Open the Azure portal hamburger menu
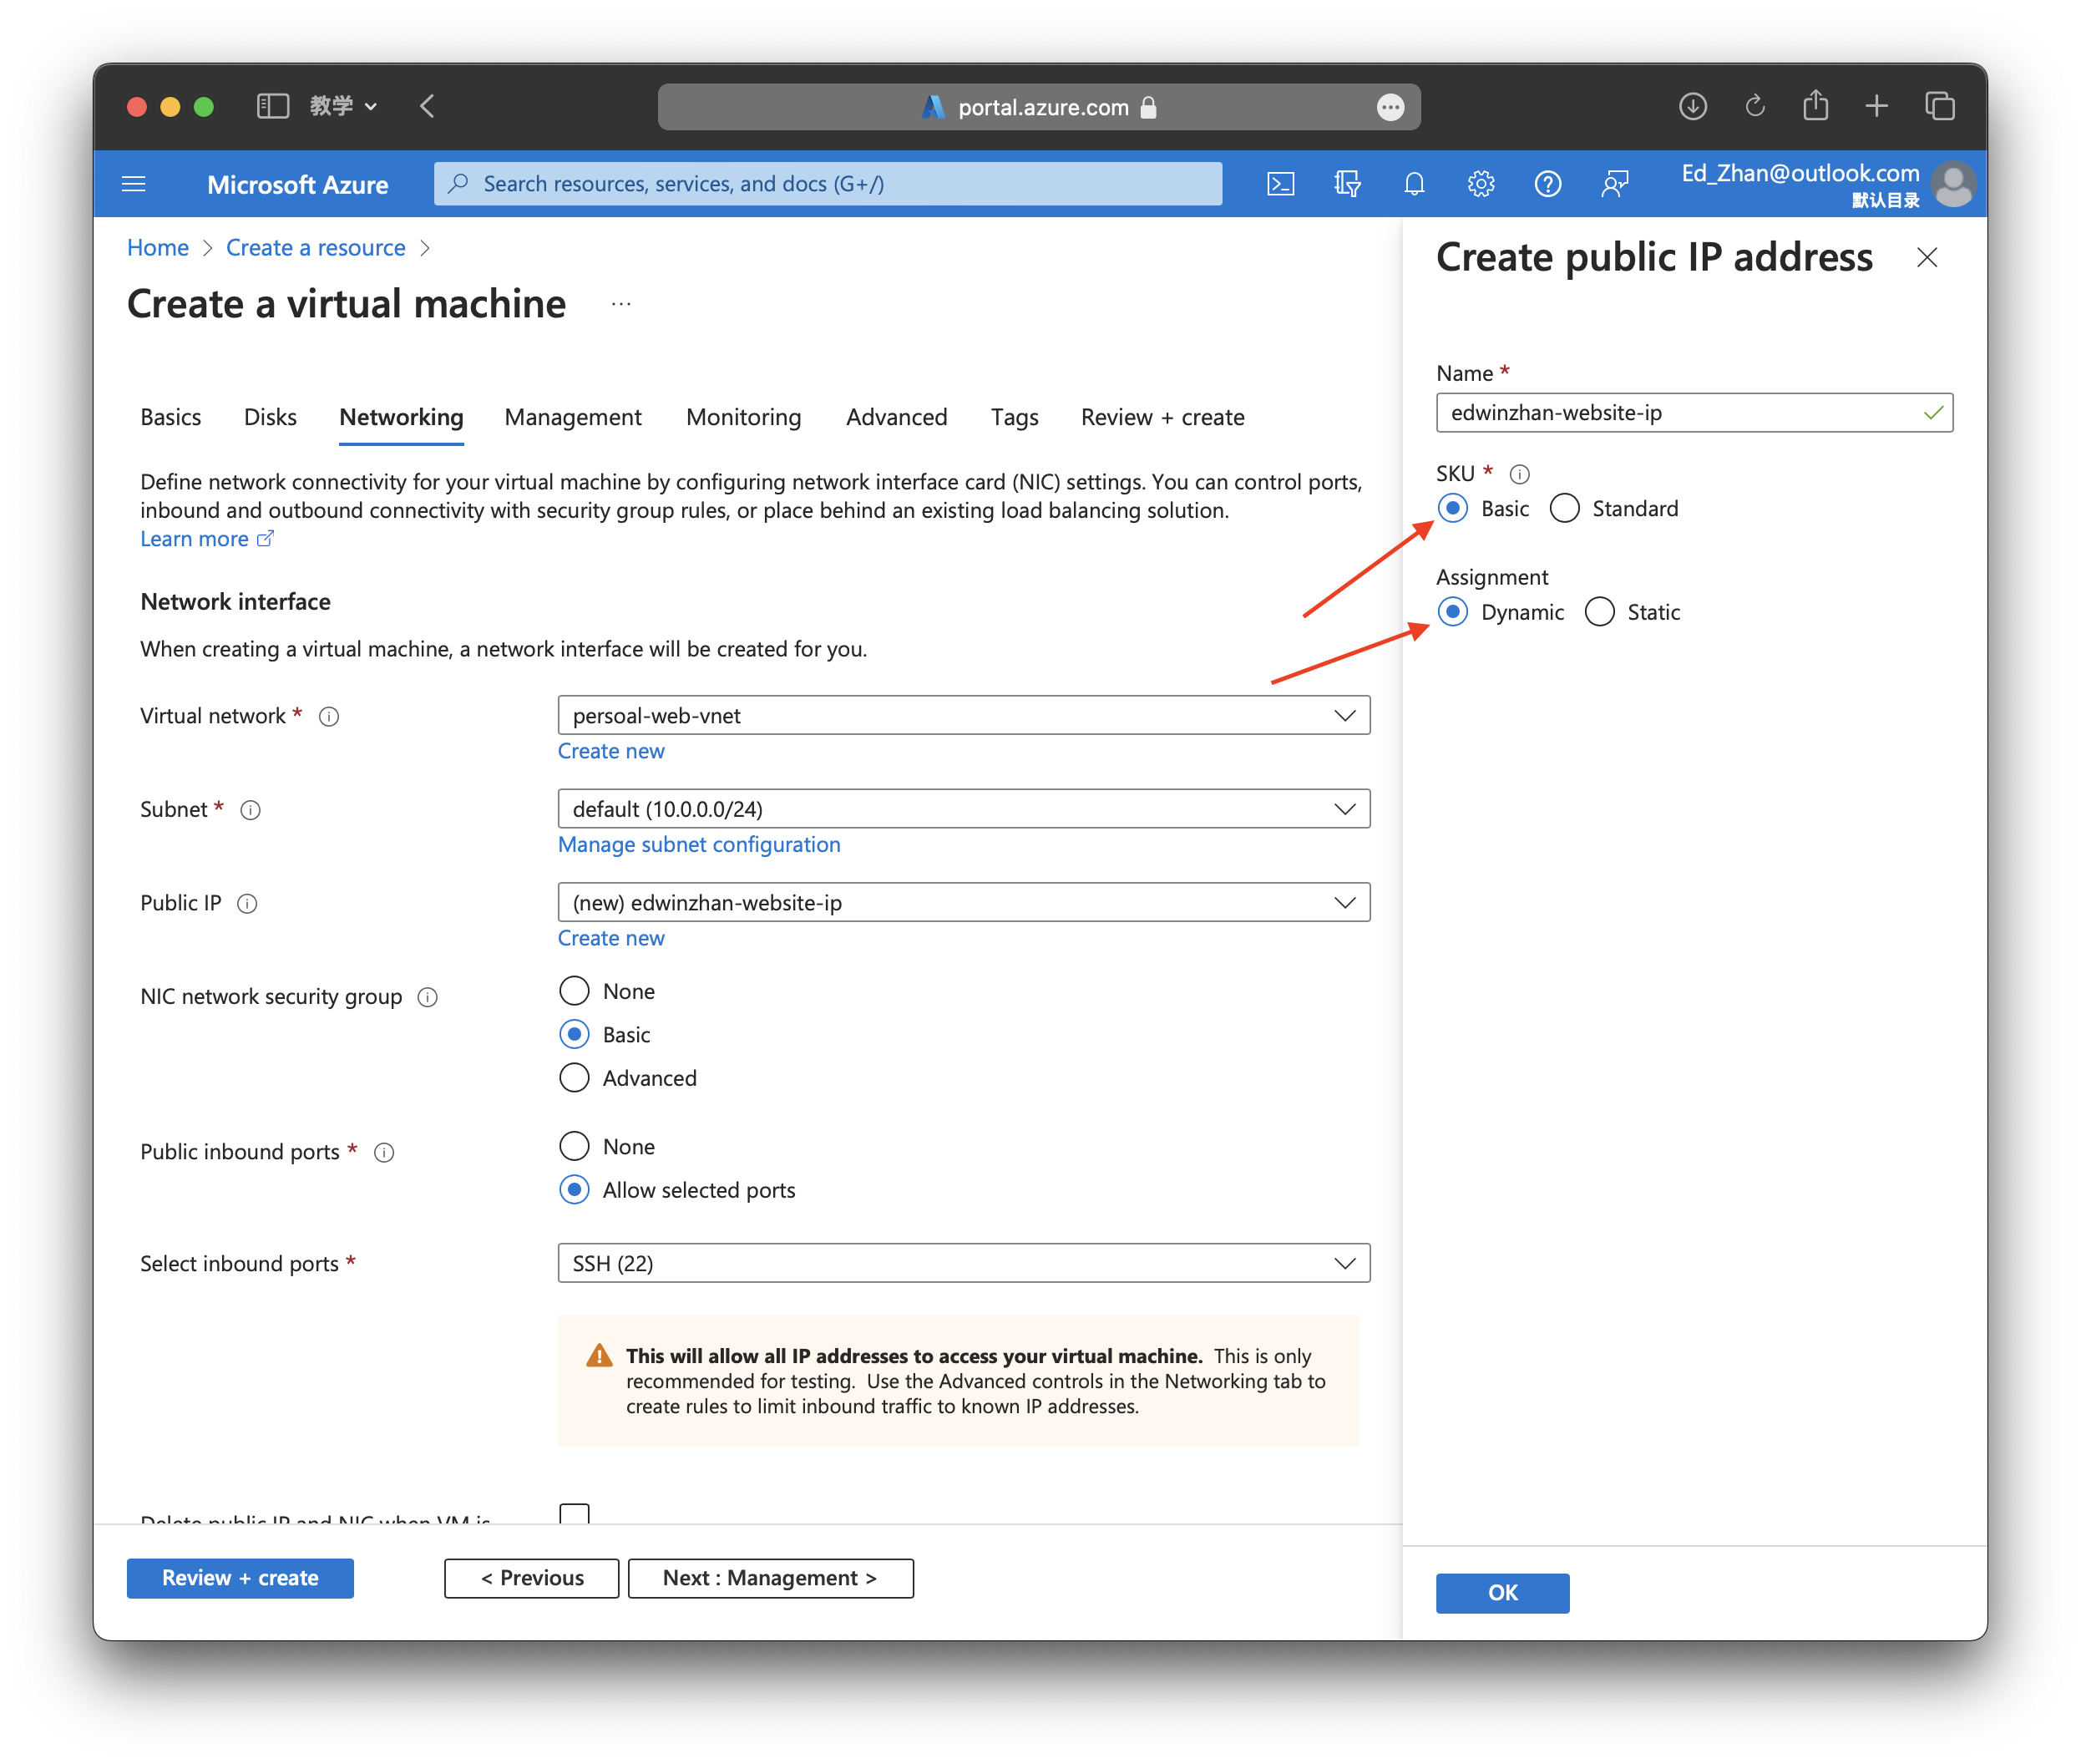Image resolution: width=2081 pixels, height=1764 pixels. tap(134, 184)
